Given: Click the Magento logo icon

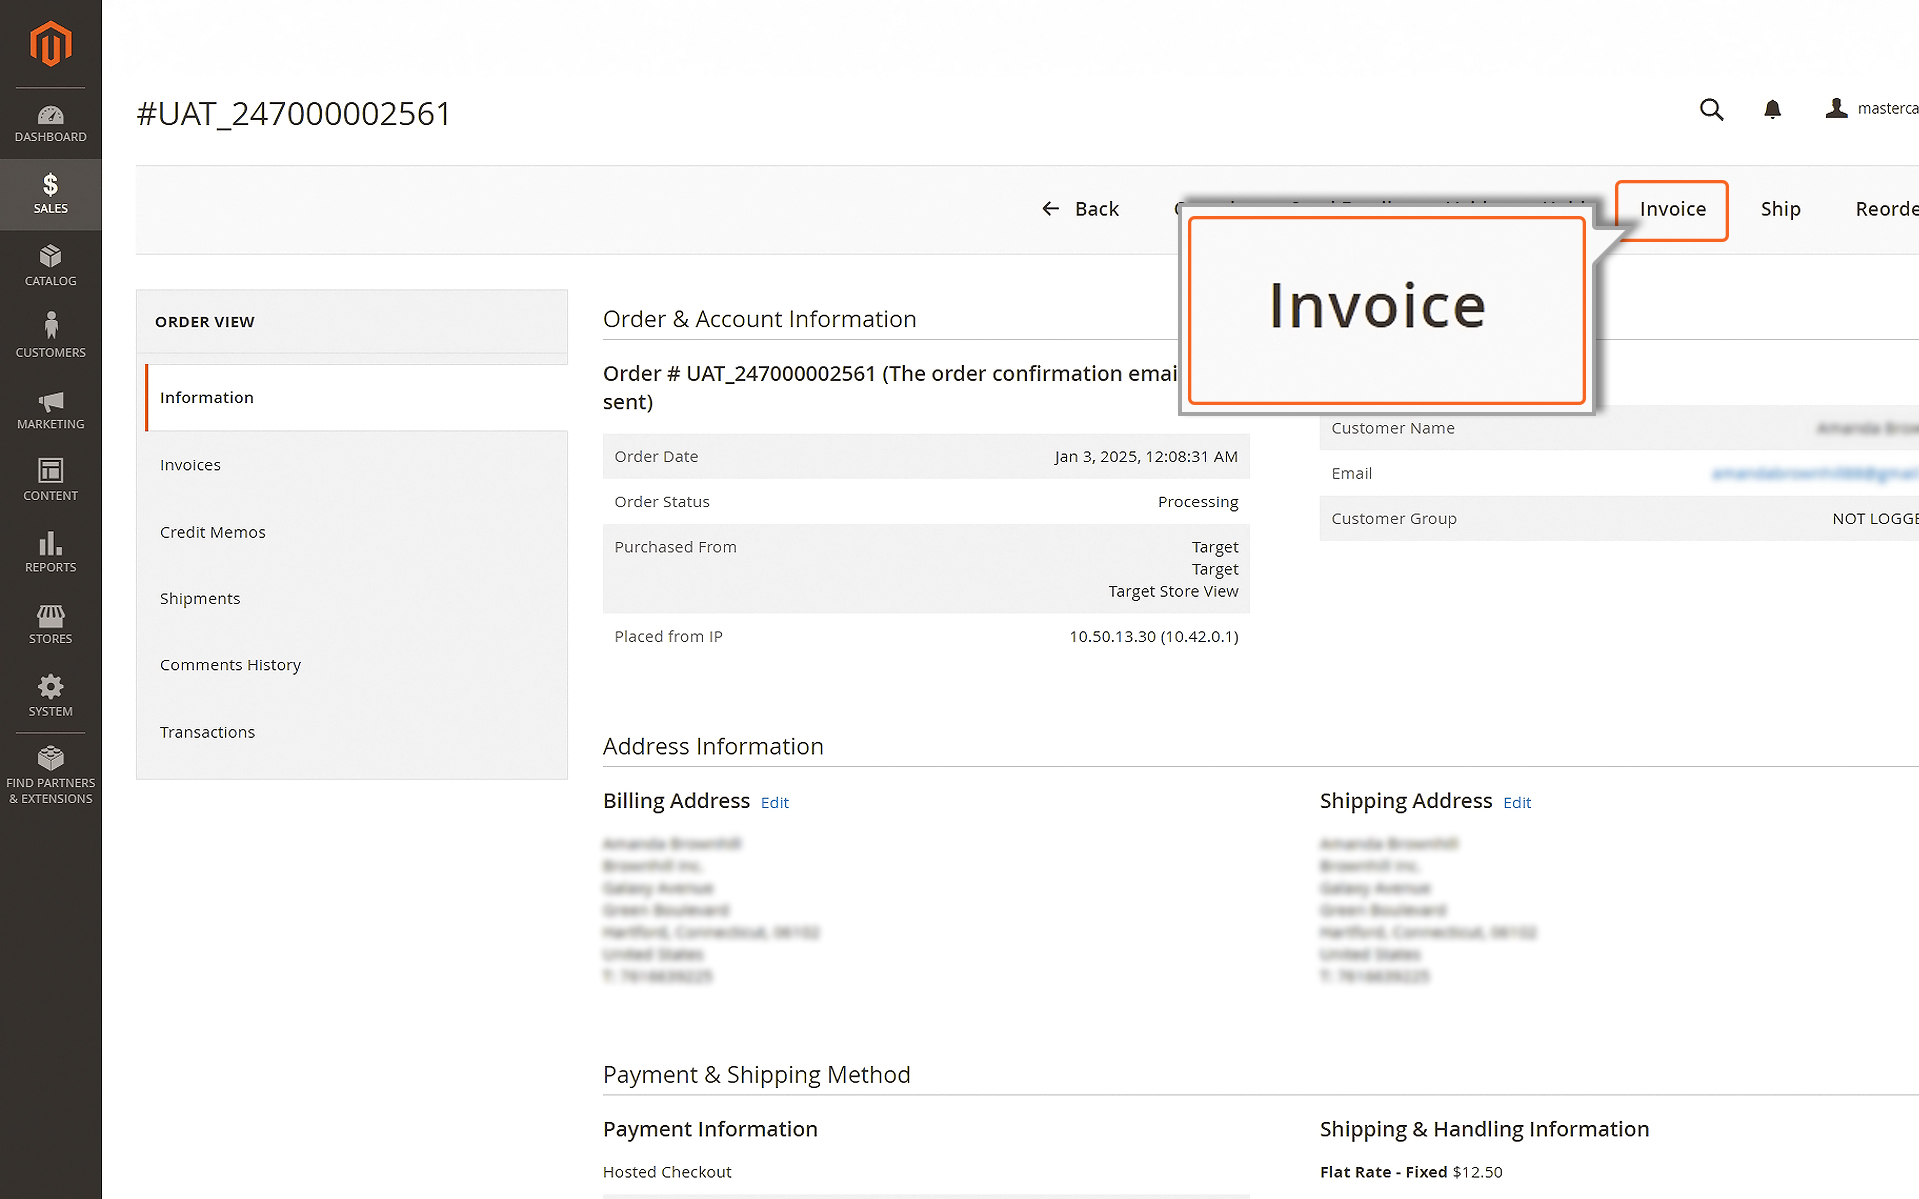Looking at the screenshot, I should pos(50,44).
